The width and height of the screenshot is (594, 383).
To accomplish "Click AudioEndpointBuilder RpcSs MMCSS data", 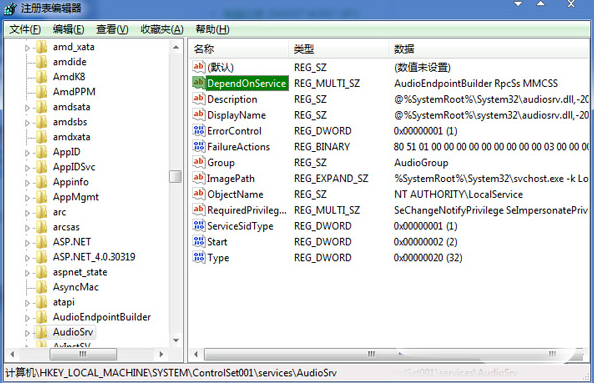I will (x=476, y=83).
